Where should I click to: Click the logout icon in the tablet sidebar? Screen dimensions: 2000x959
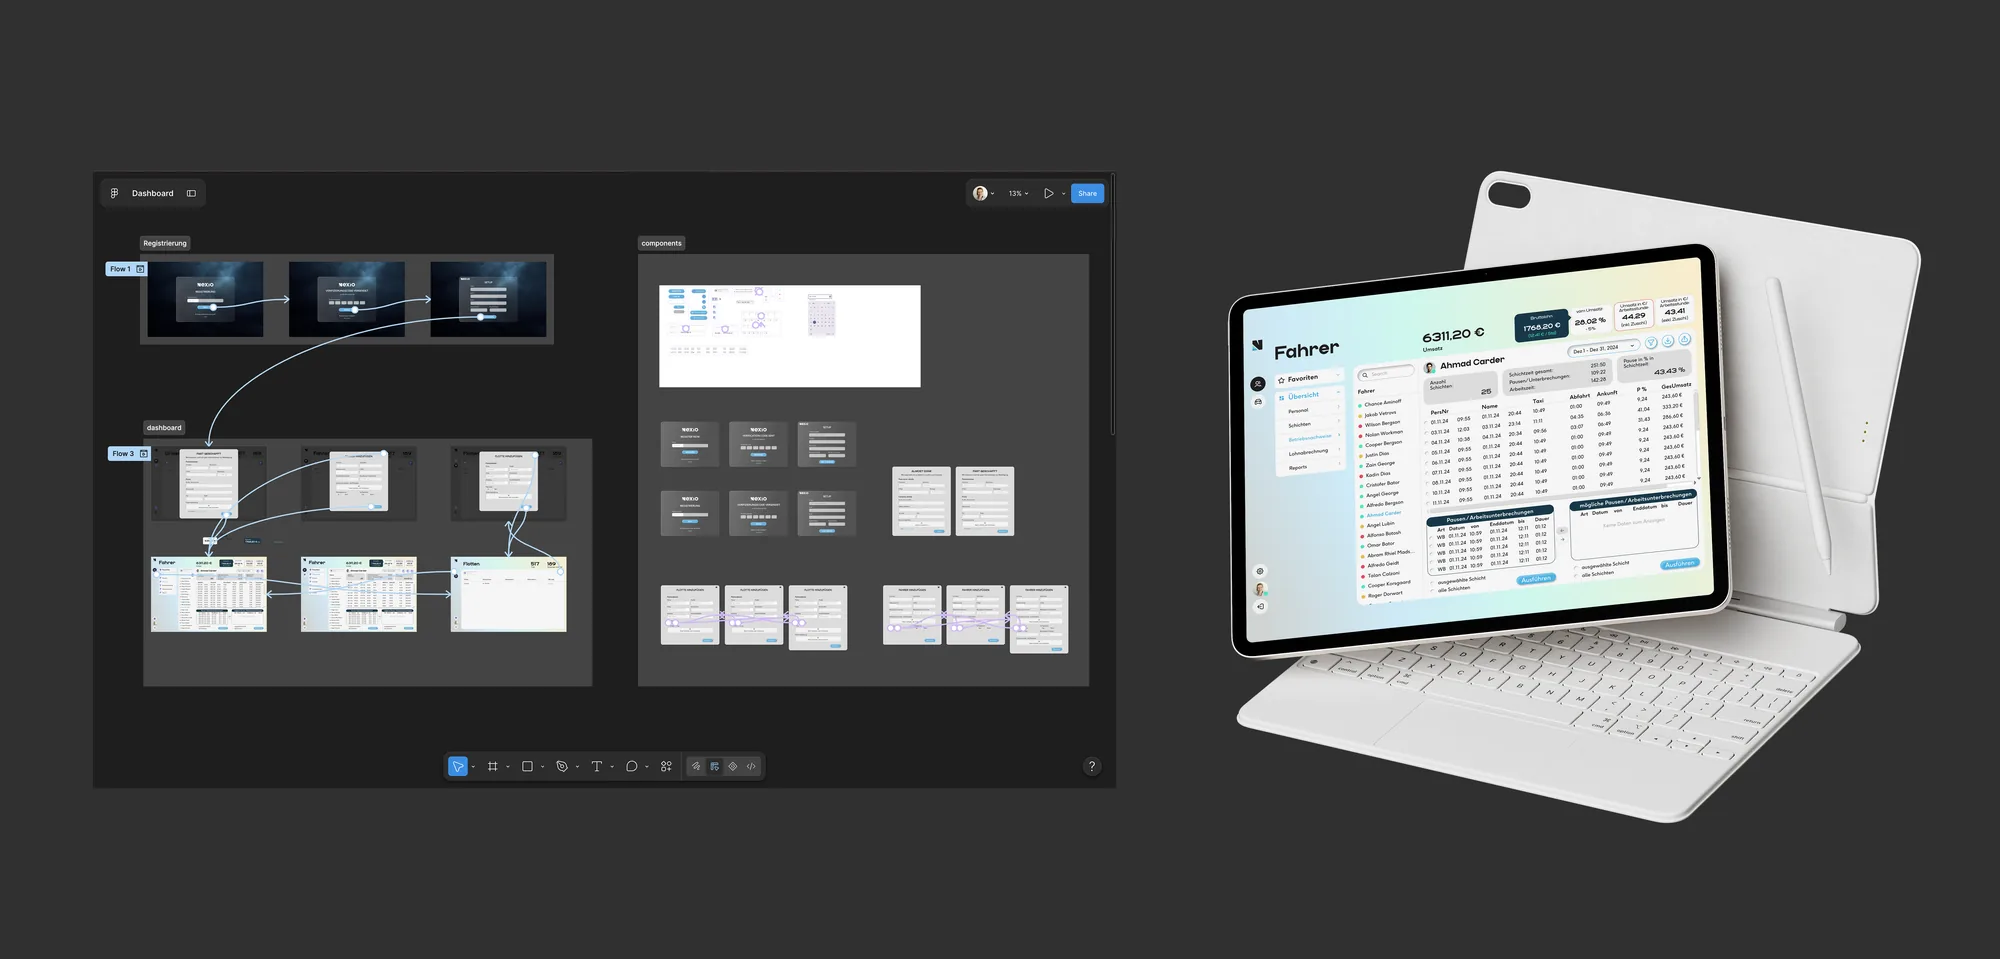point(1260,606)
